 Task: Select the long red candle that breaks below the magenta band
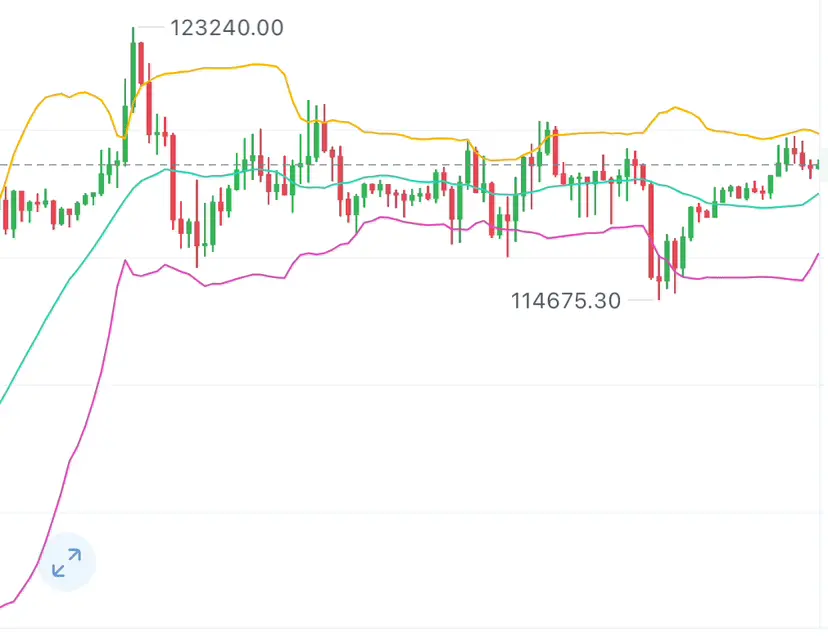[651, 230]
